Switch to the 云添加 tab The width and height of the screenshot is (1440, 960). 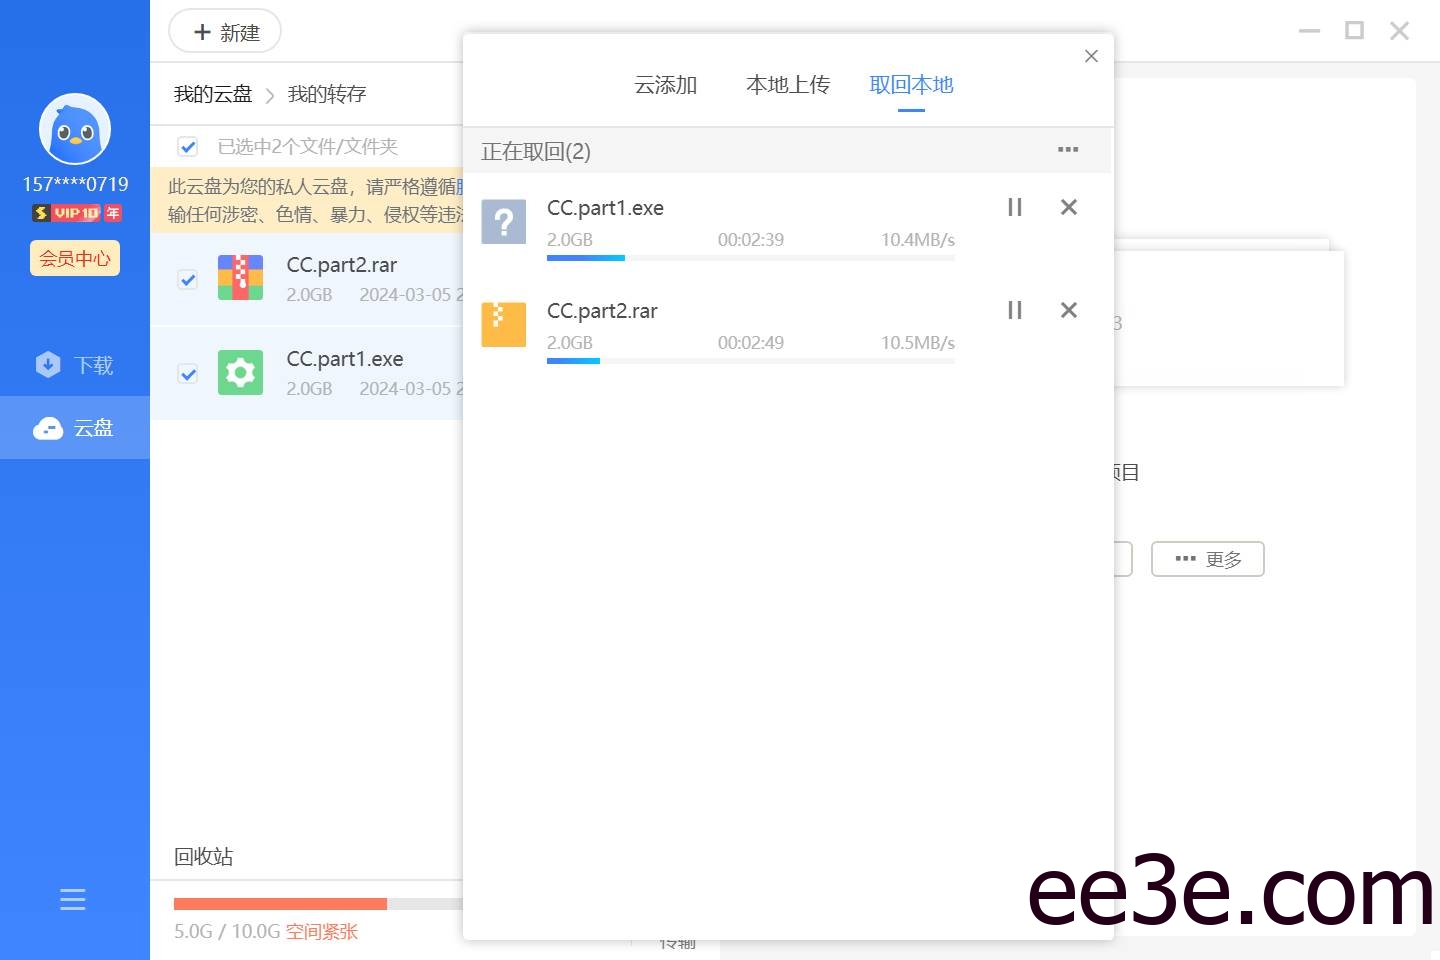click(x=665, y=85)
